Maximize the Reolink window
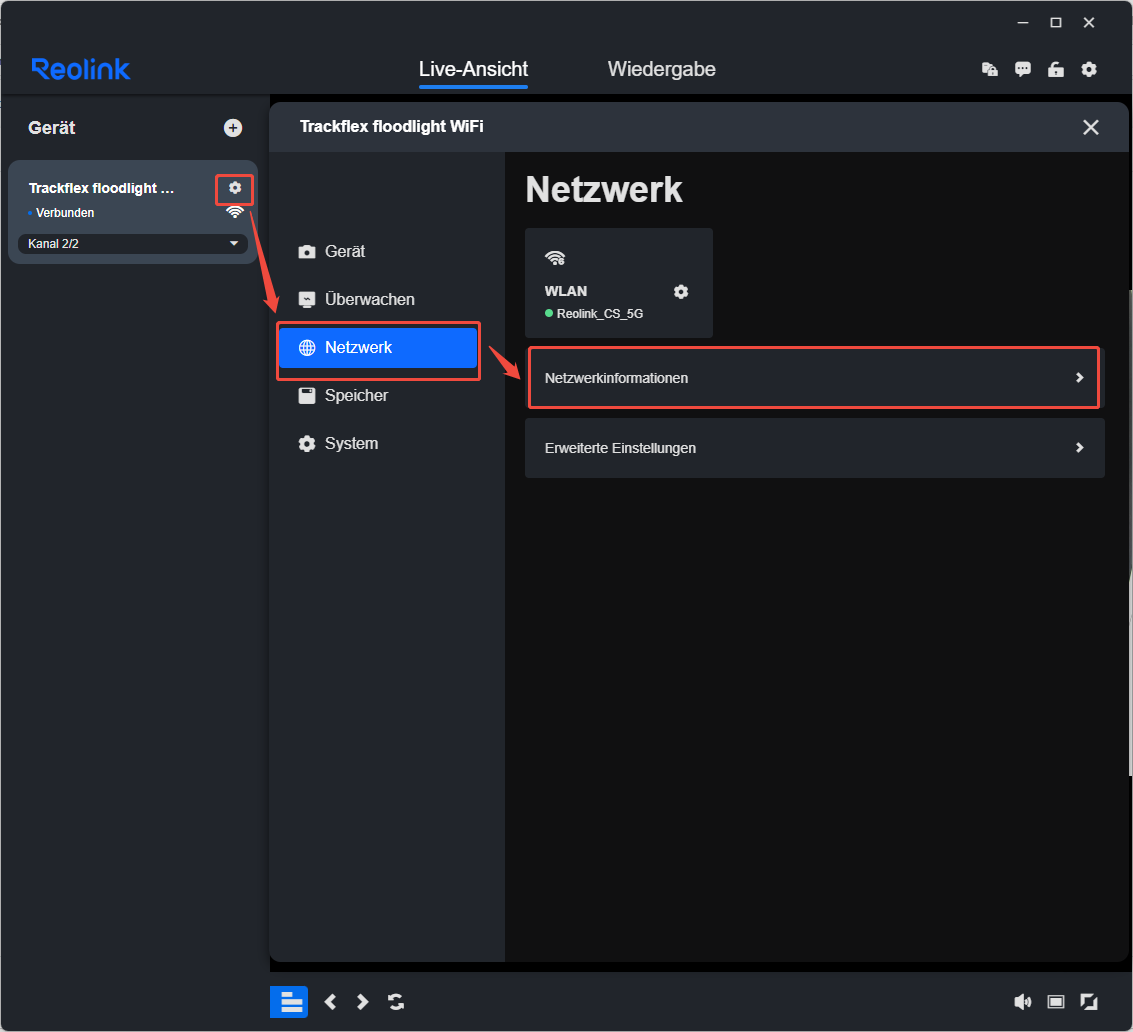 [1056, 22]
